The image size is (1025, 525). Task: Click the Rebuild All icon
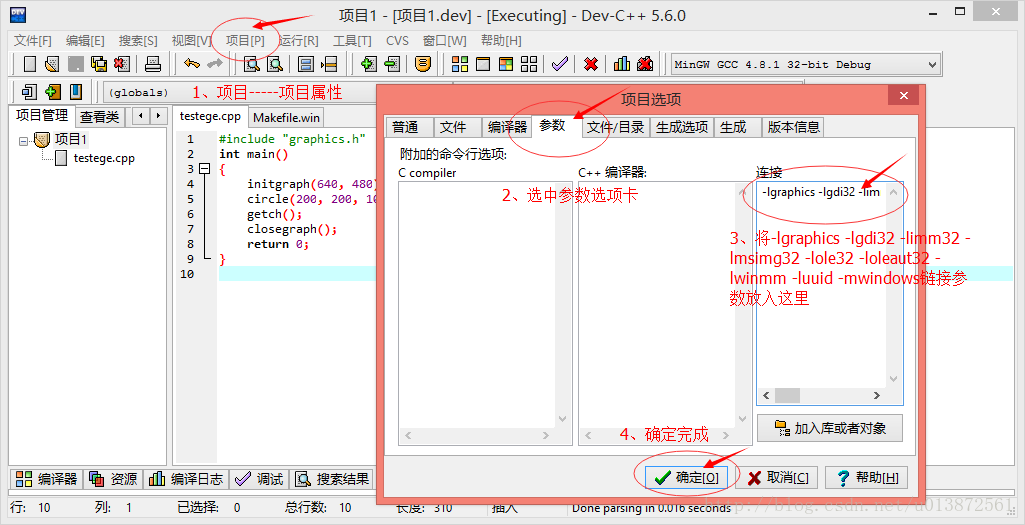click(529, 63)
